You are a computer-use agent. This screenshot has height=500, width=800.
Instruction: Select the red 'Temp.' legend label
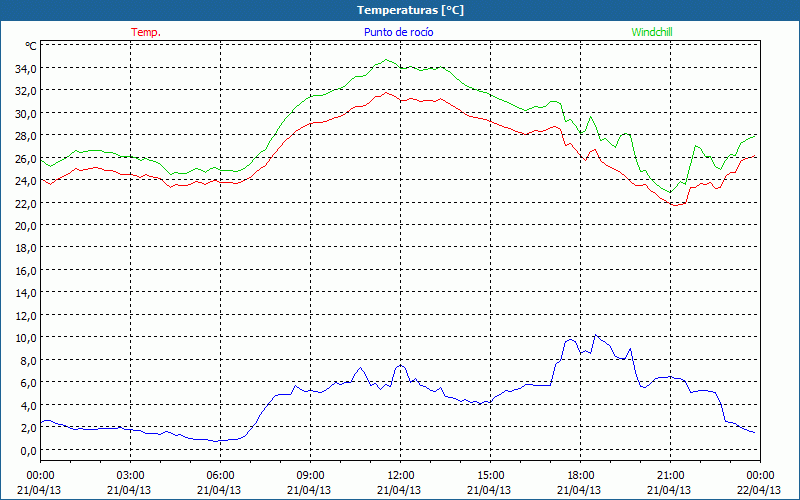point(146,32)
